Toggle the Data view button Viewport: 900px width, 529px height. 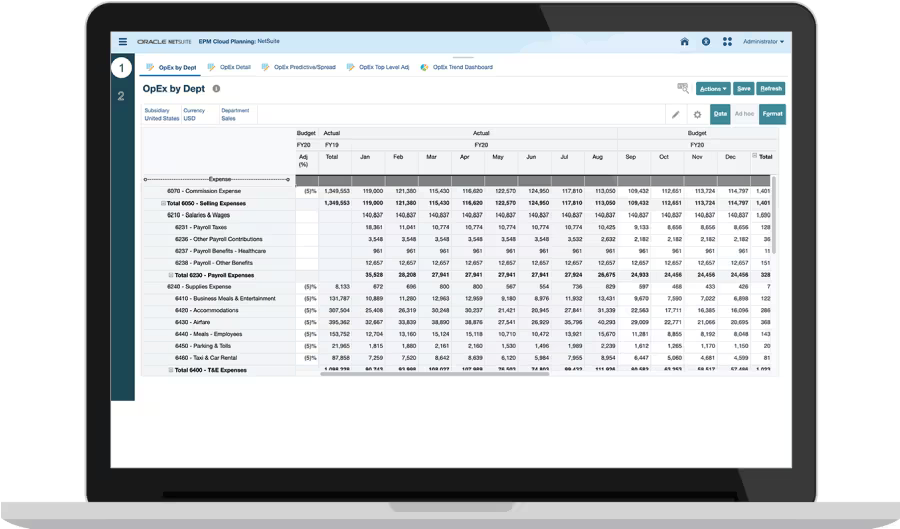click(x=720, y=114)
